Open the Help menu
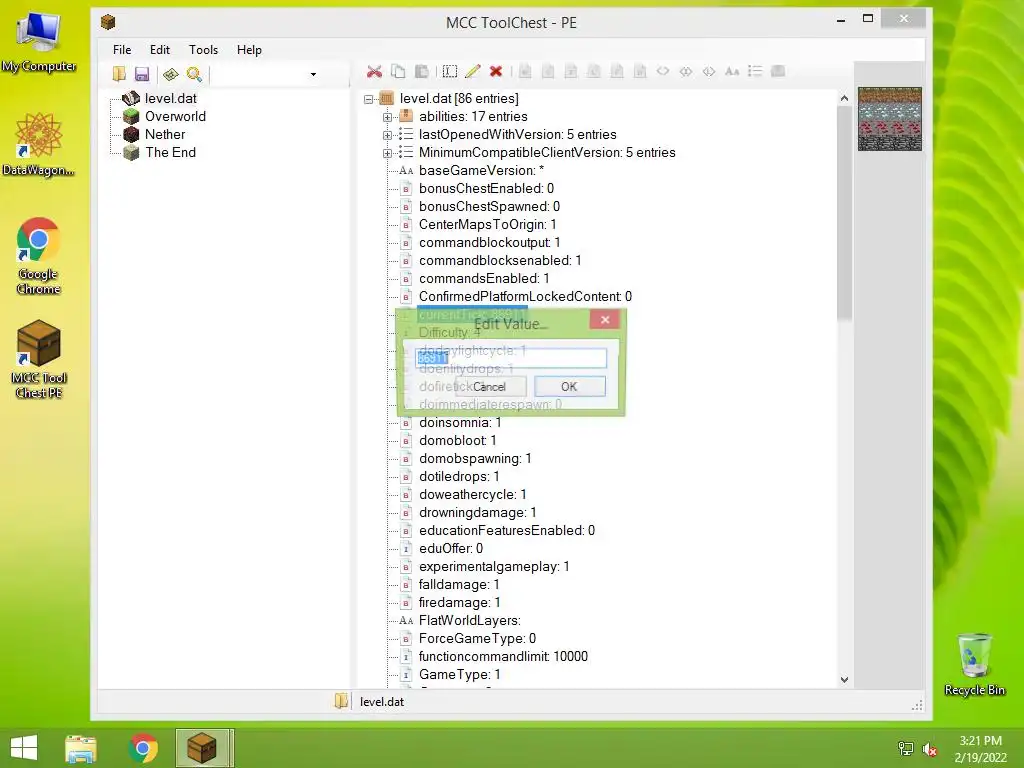The height and width of the screenshot is (768, 1024). tap(249, 50)
